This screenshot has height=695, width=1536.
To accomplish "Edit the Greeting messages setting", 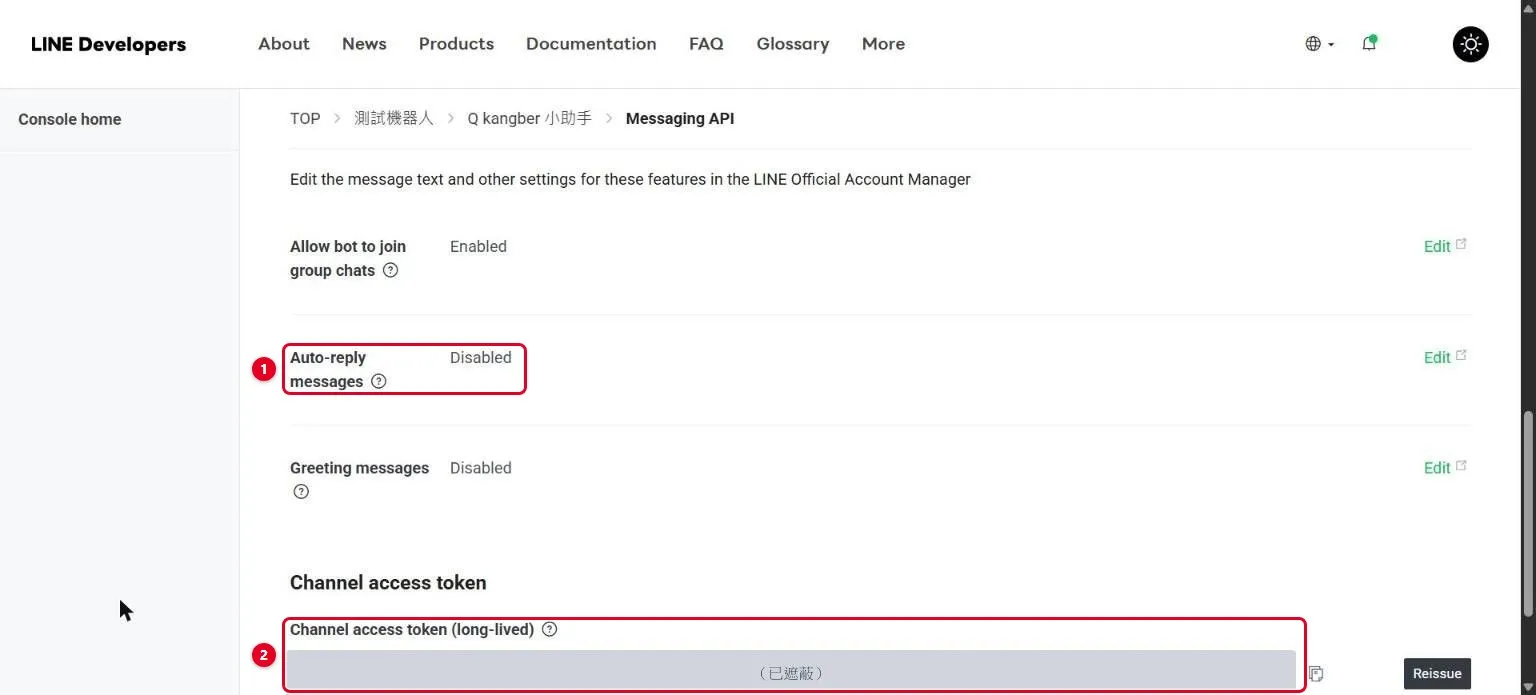I will [x=1445, y=467].
